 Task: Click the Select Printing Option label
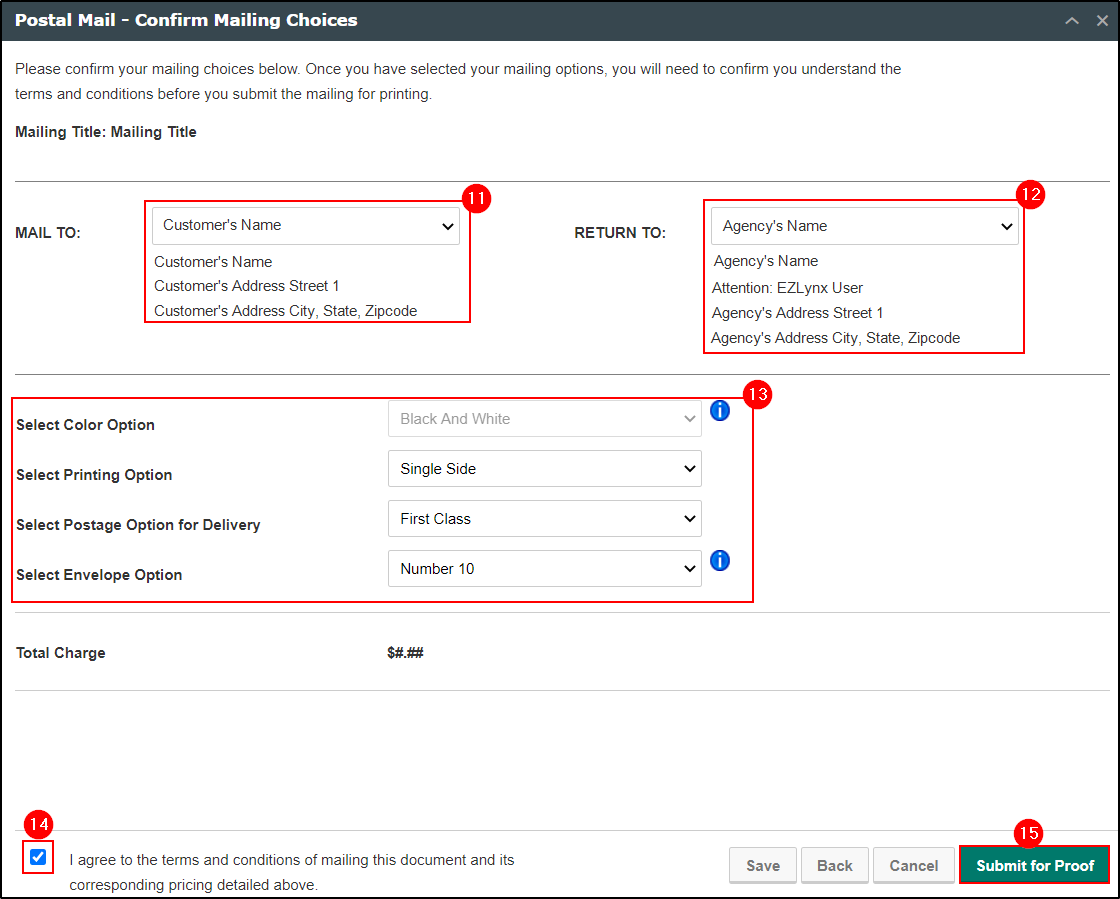(x=94, y=475)
